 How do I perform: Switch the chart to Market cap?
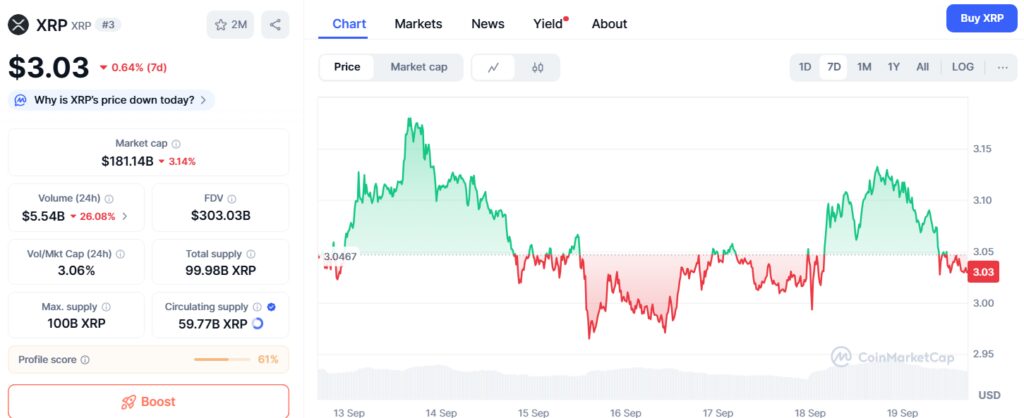coord(419,67)
